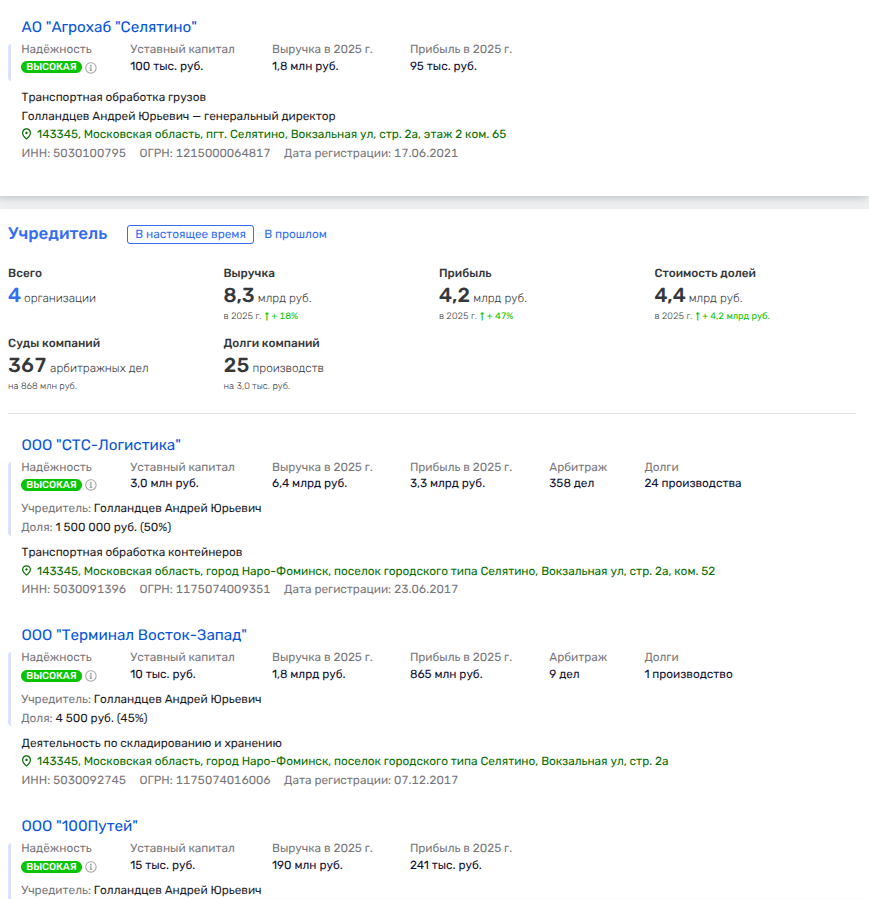Click the map pin by СТС-Логистика address
Screen dimensions: 869x899
27,571
